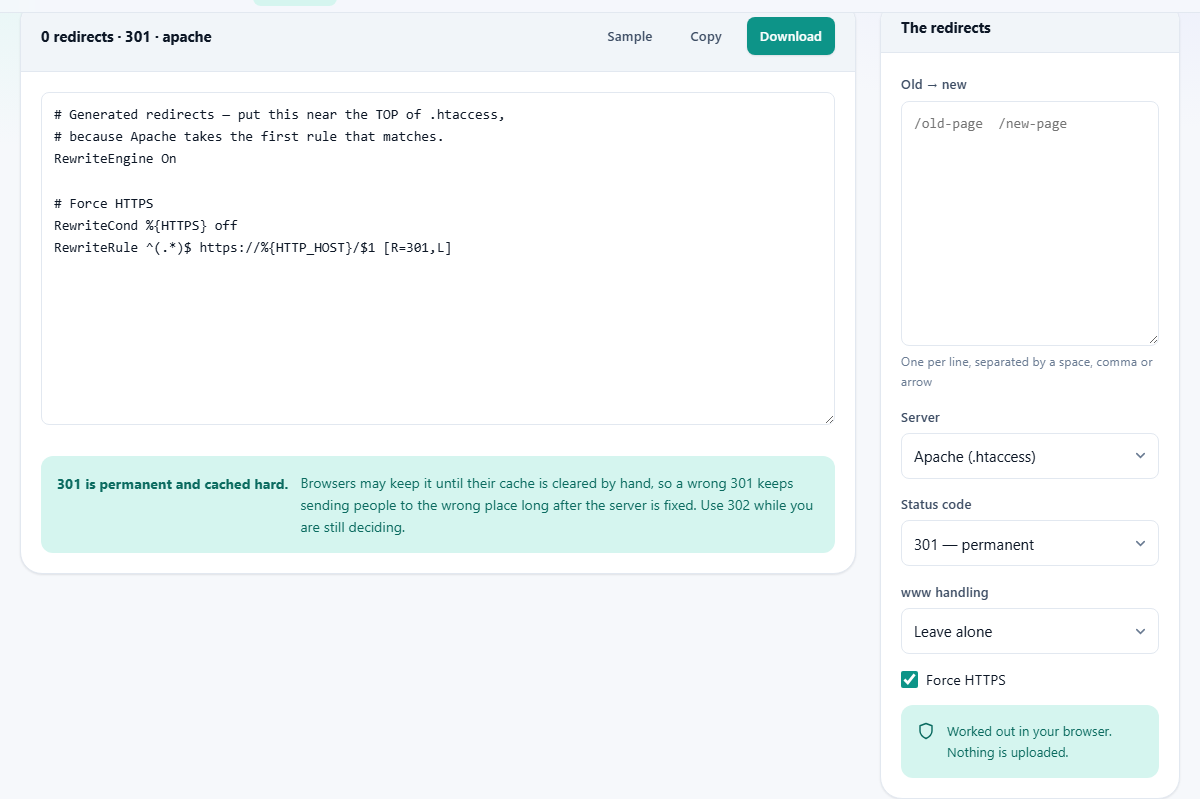
Task: Click the 'Force HTTPS' label text
Action: point(966,680)
